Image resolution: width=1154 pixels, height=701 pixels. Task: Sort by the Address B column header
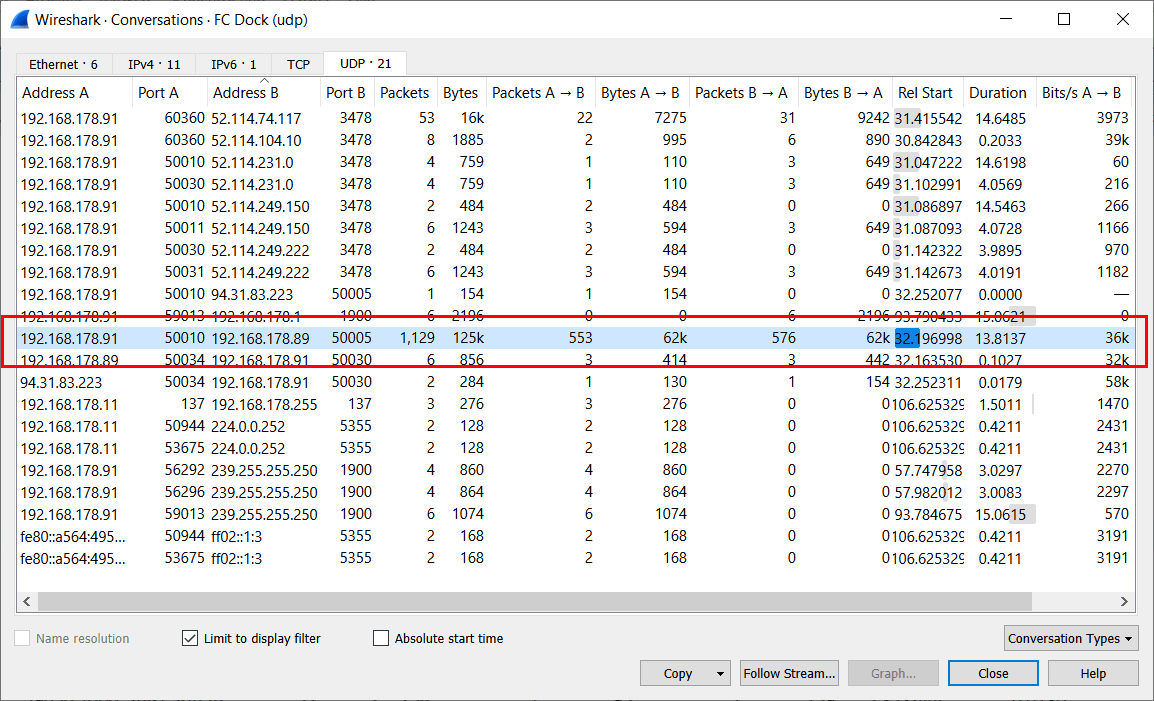coord(264,93)
